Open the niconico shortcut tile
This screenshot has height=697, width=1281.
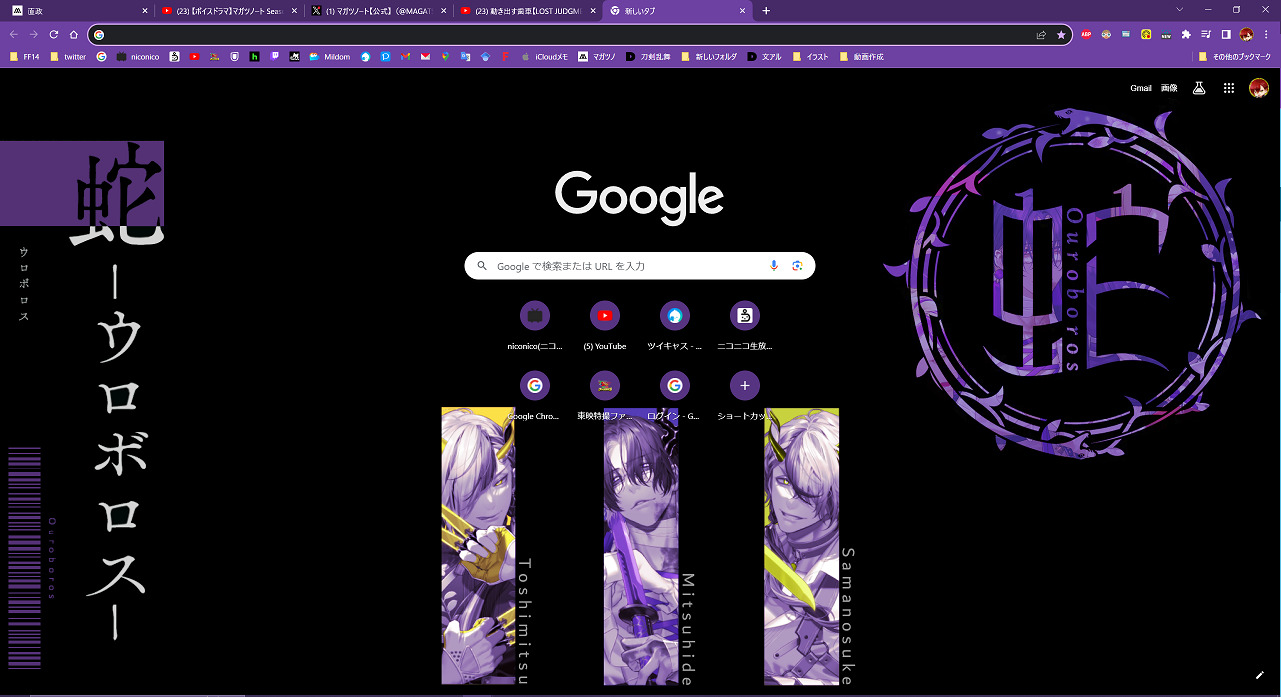click(535, 324)
